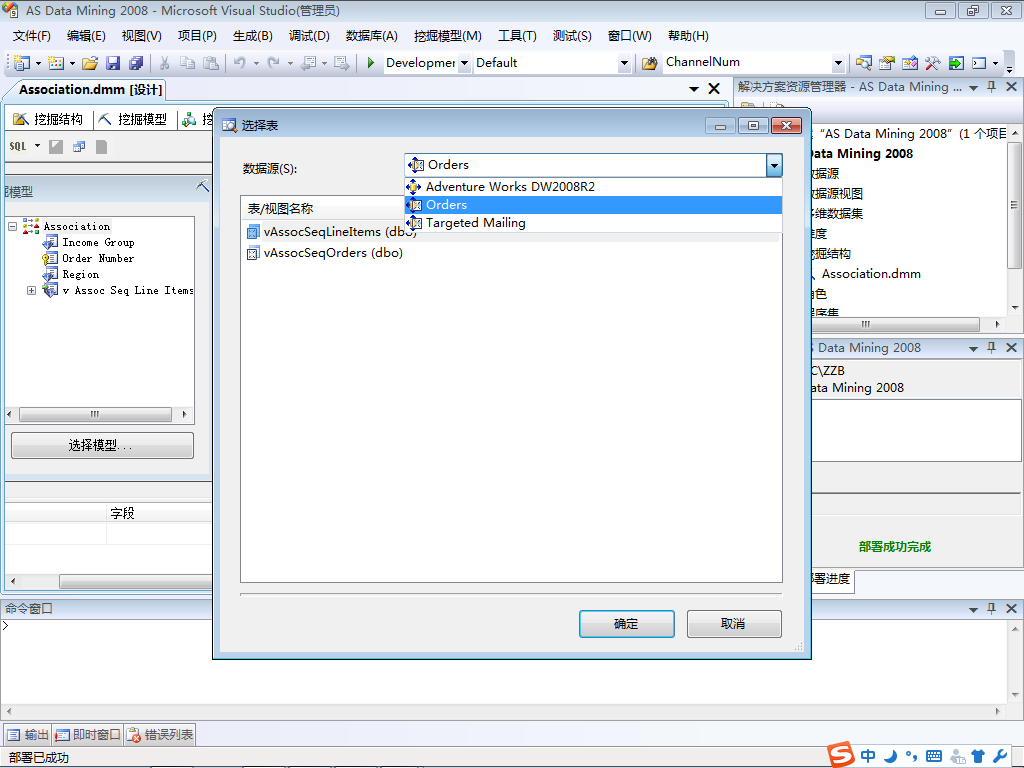The width and height of the screenshot is (1024, 768).
Task: Click the blue windows icon in the query toolbar
Action: 79,147
